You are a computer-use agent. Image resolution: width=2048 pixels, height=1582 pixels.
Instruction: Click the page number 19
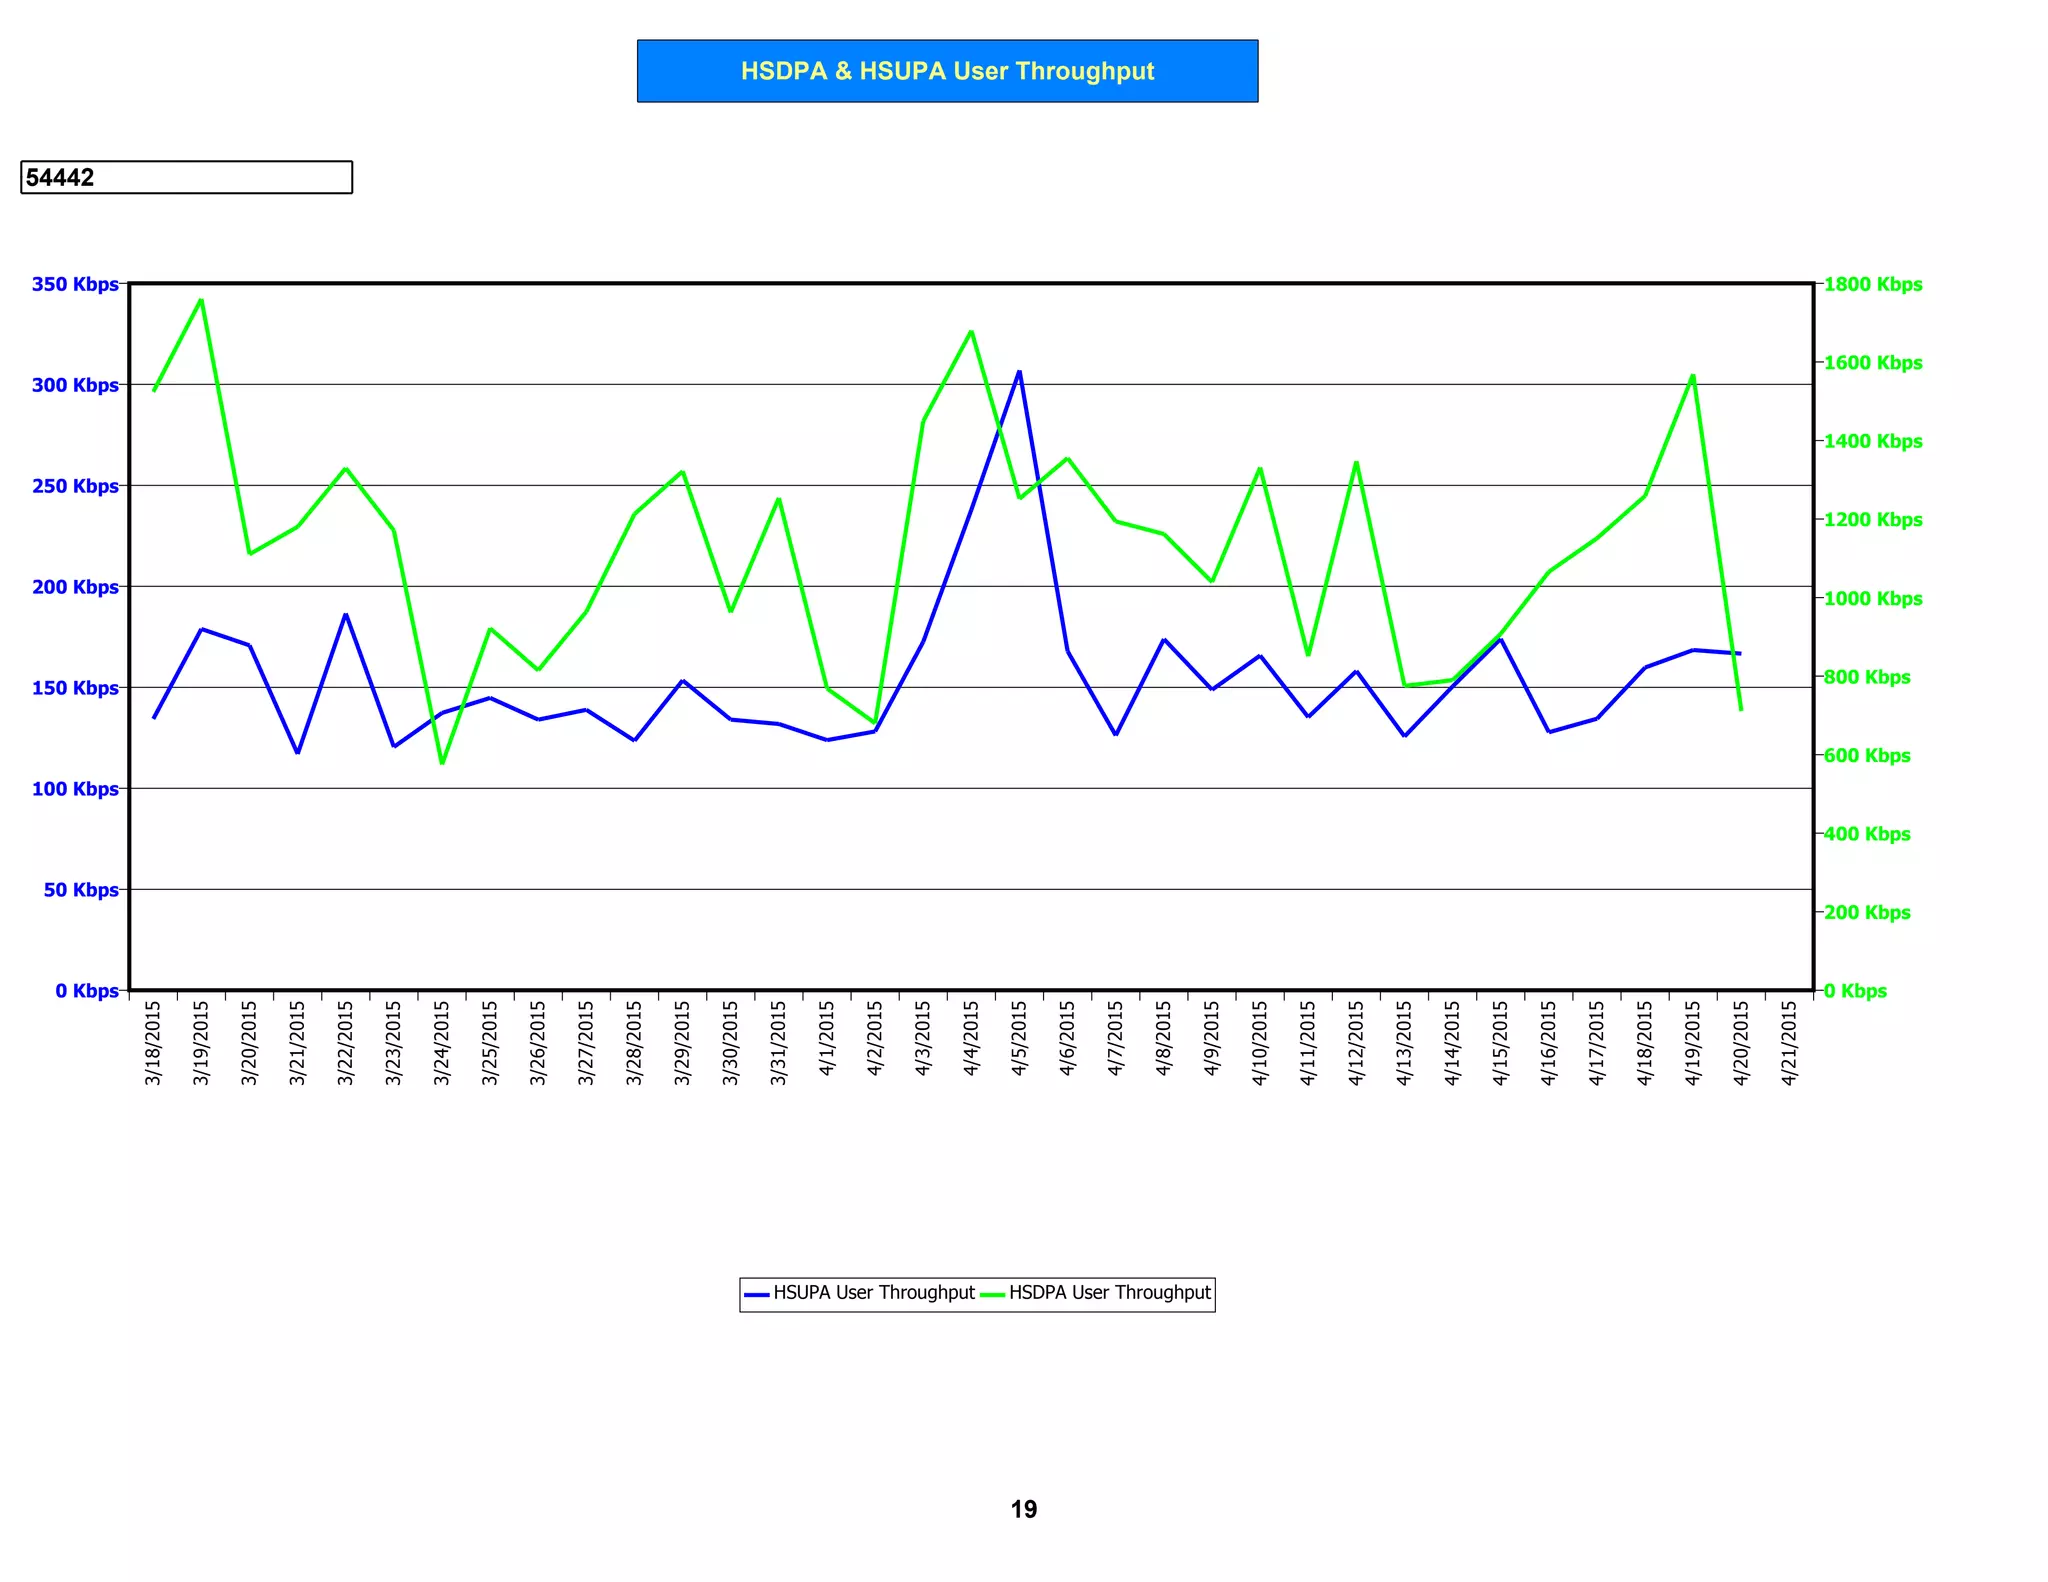(x=1023, y=1509)
